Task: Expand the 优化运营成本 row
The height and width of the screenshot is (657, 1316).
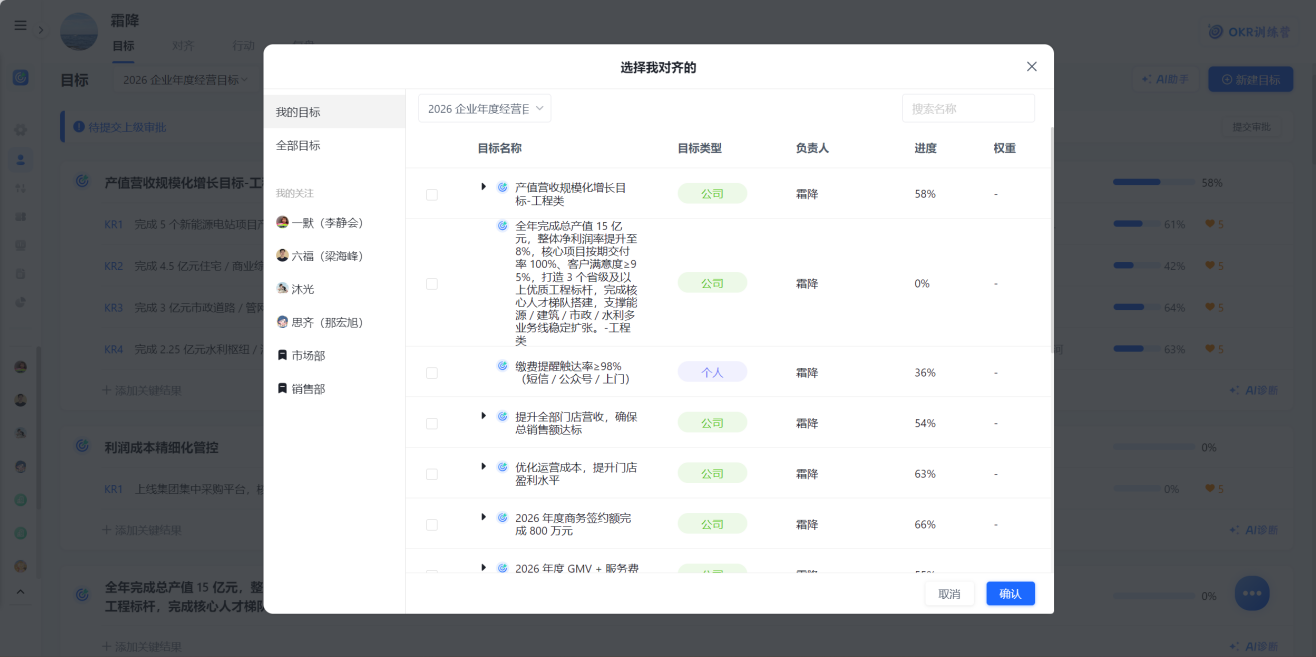Action: click(x=484, y=467)
